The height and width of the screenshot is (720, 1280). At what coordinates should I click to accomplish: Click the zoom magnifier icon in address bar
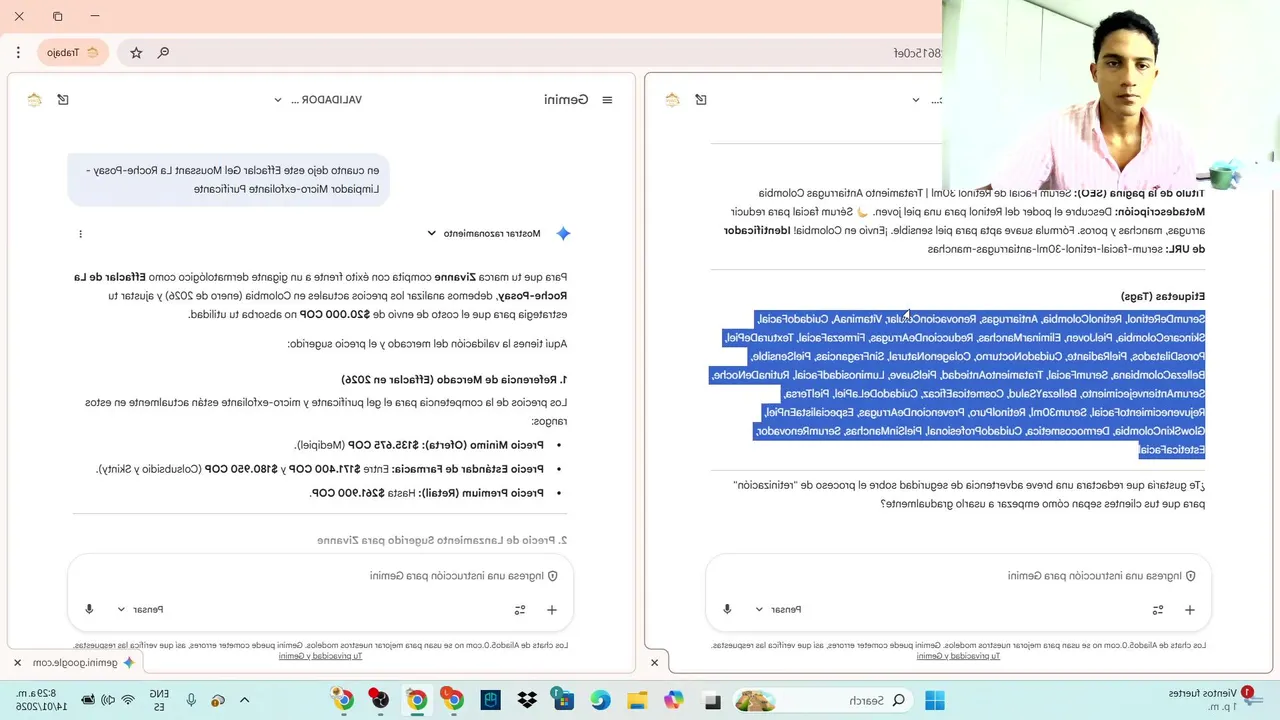[164, 52]
